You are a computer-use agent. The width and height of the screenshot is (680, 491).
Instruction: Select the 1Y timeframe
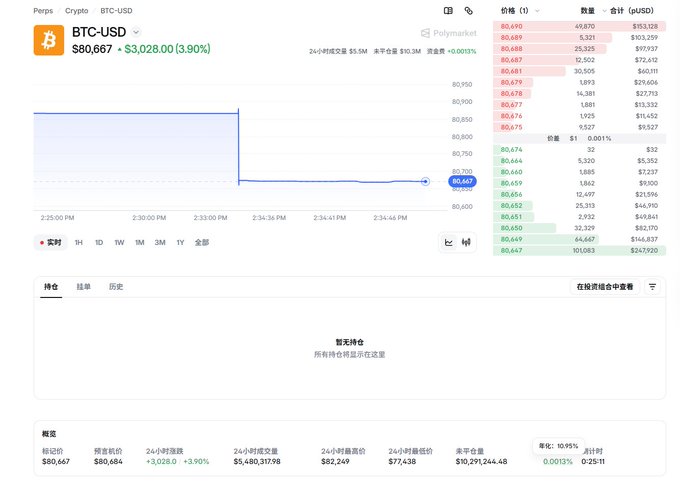180,242
